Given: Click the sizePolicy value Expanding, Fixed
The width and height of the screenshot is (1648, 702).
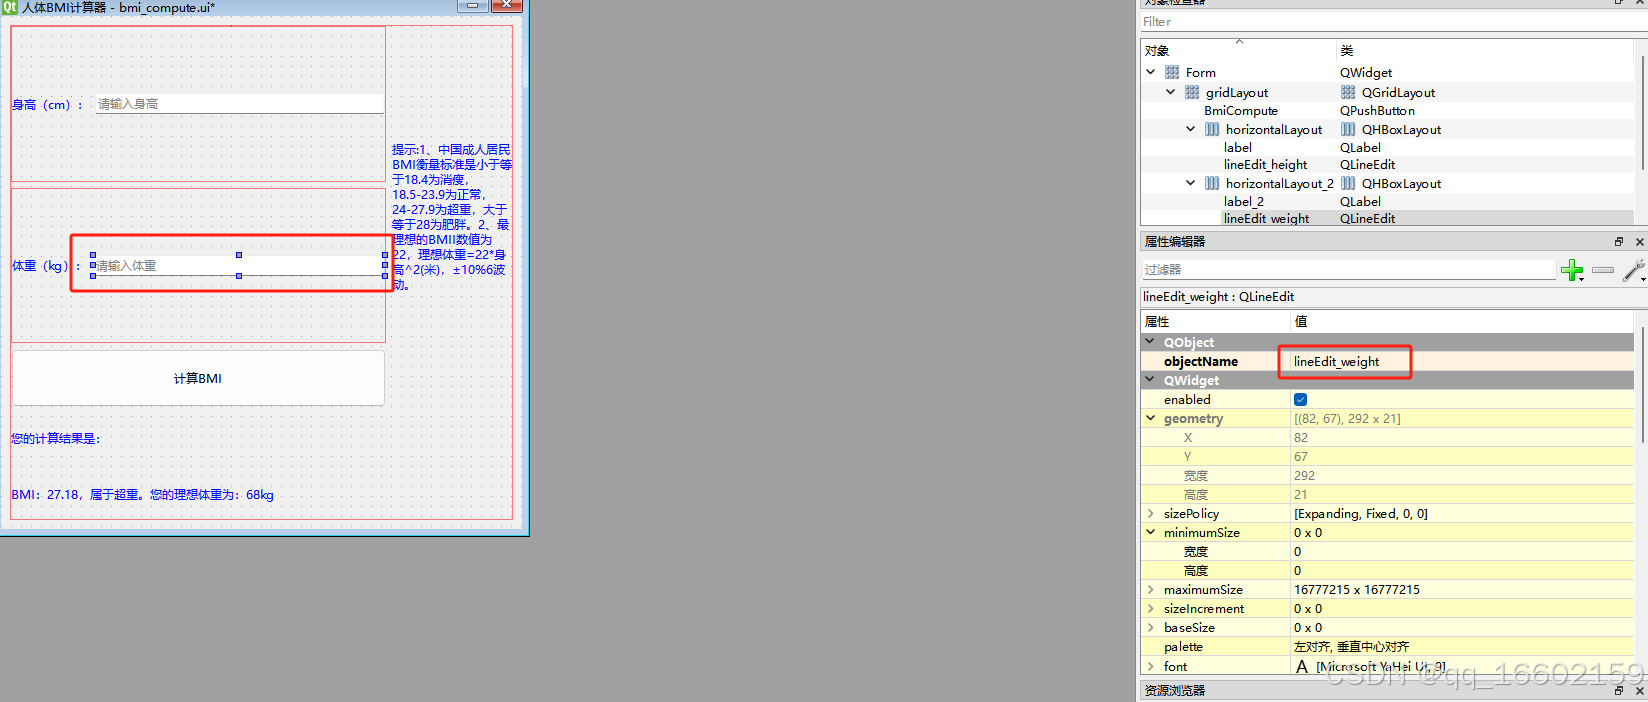Looking at the screenshot, I should (1361, 514).
